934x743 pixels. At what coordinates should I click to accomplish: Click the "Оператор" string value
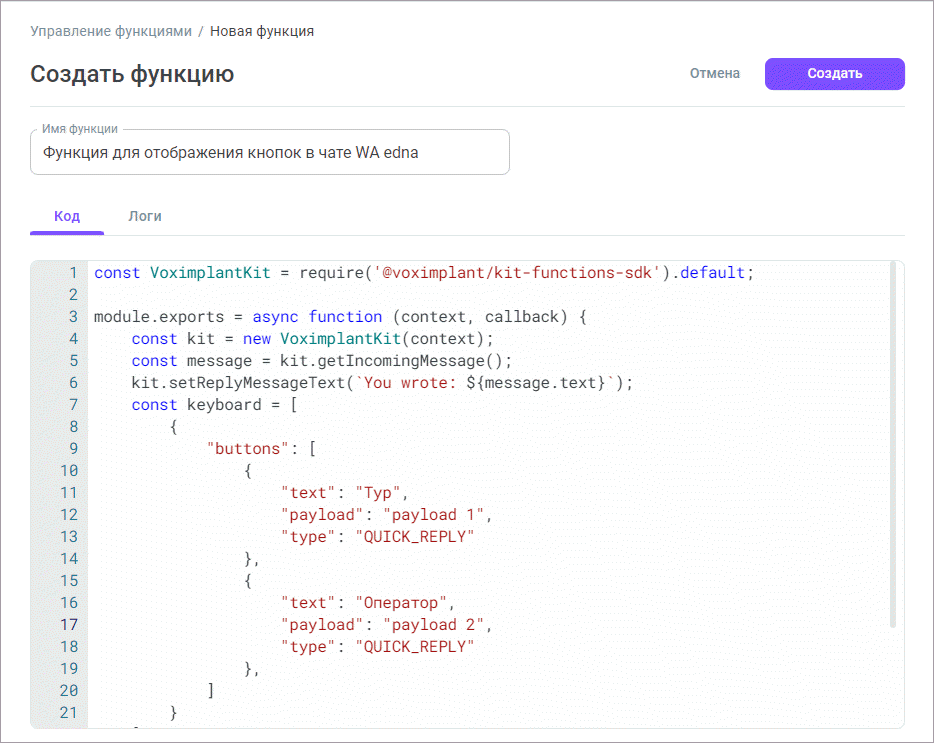(x=400, y=603)
